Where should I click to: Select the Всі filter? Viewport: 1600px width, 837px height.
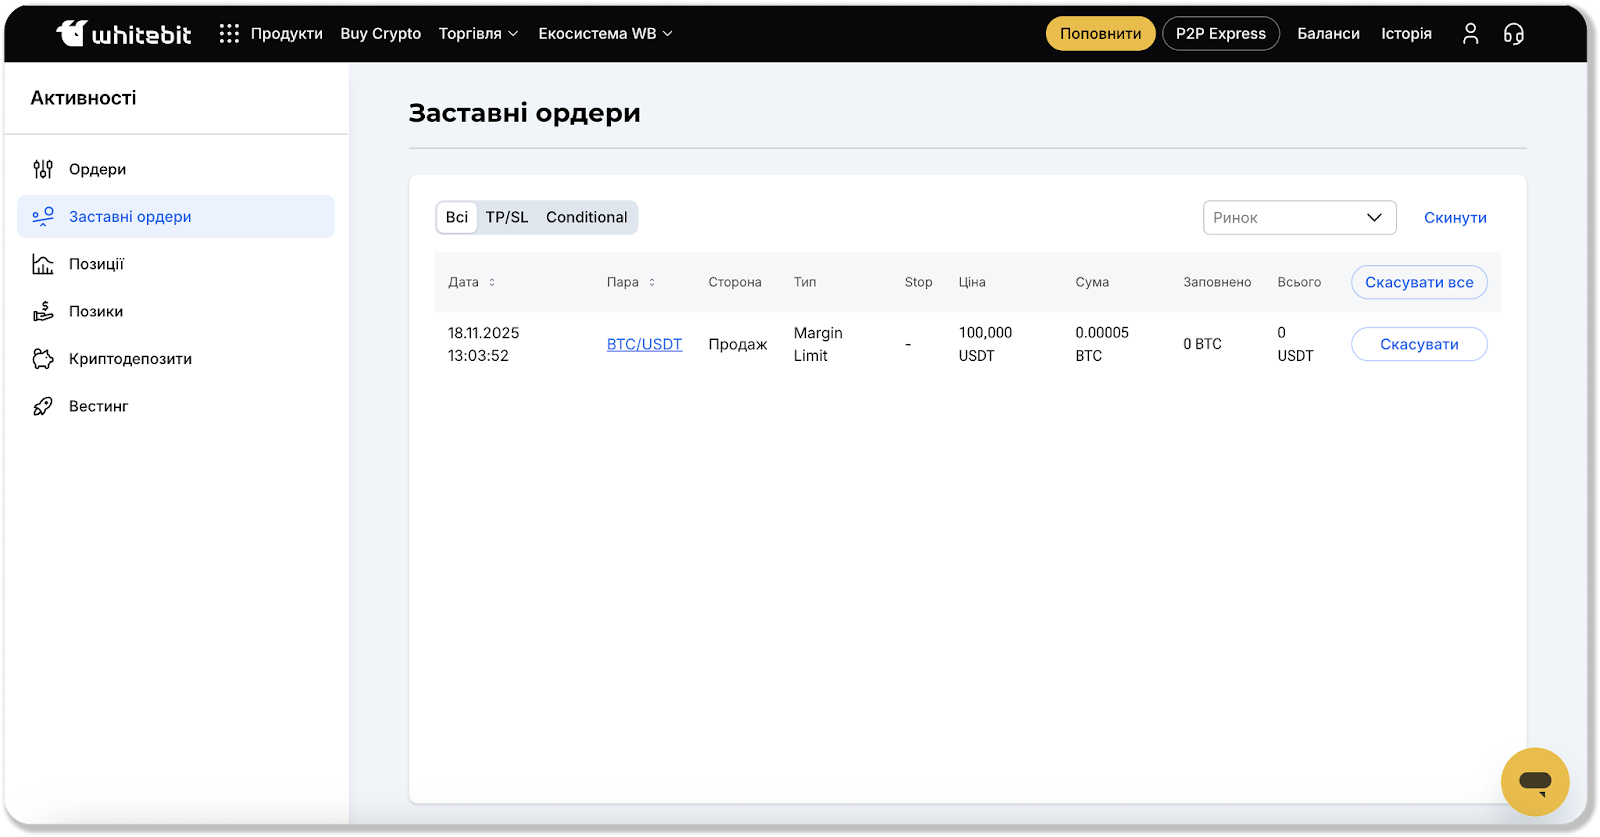(457, 217)
